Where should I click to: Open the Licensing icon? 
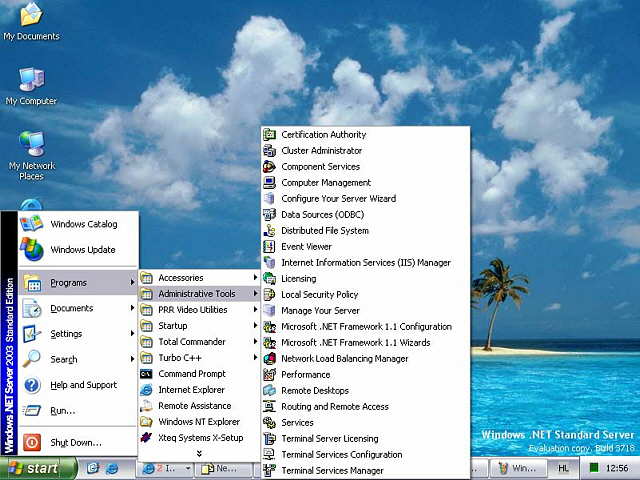(269, 278)
